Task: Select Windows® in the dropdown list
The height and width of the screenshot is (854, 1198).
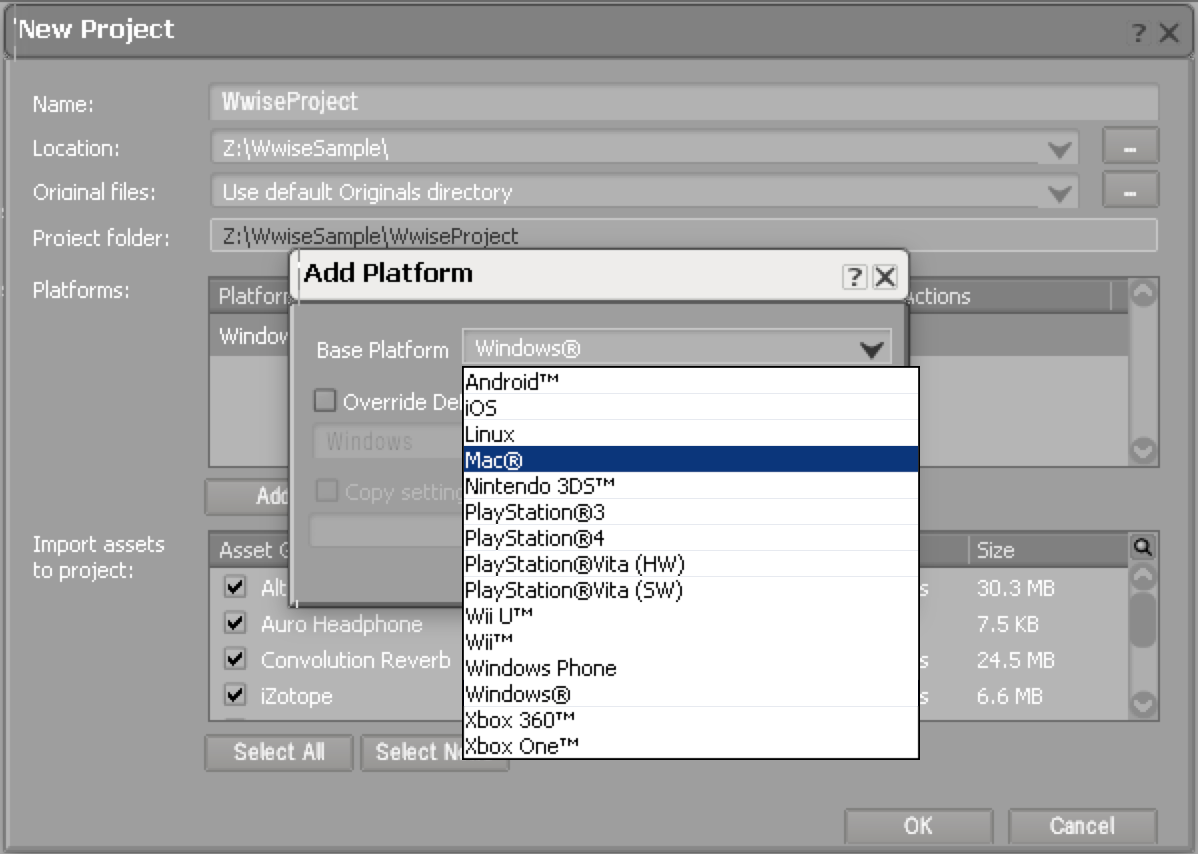Action: 691,694
